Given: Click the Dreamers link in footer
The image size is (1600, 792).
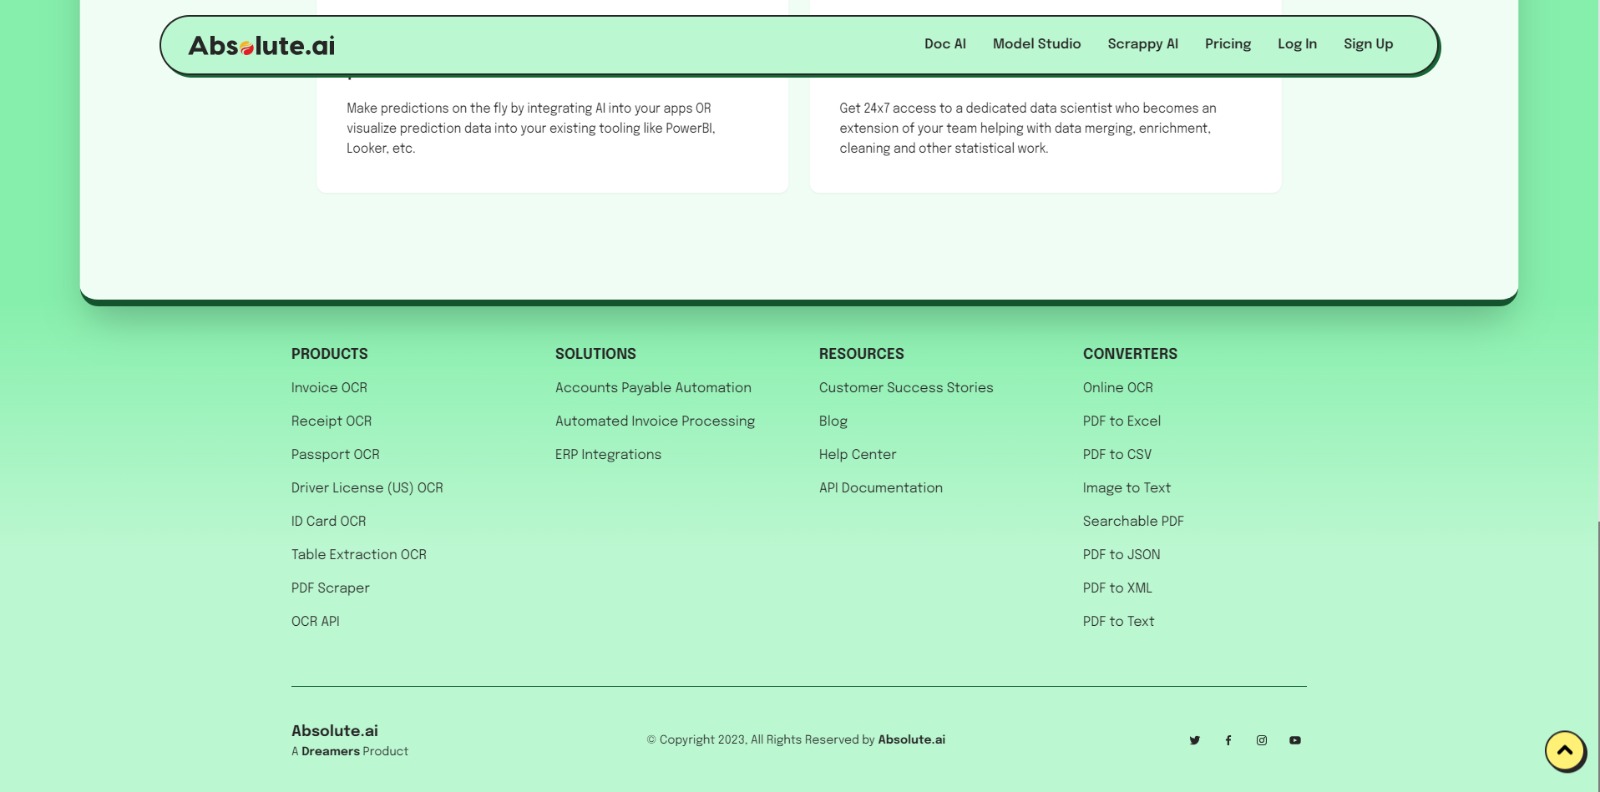Looking at the screenshot, I should [x=330, y=751].
